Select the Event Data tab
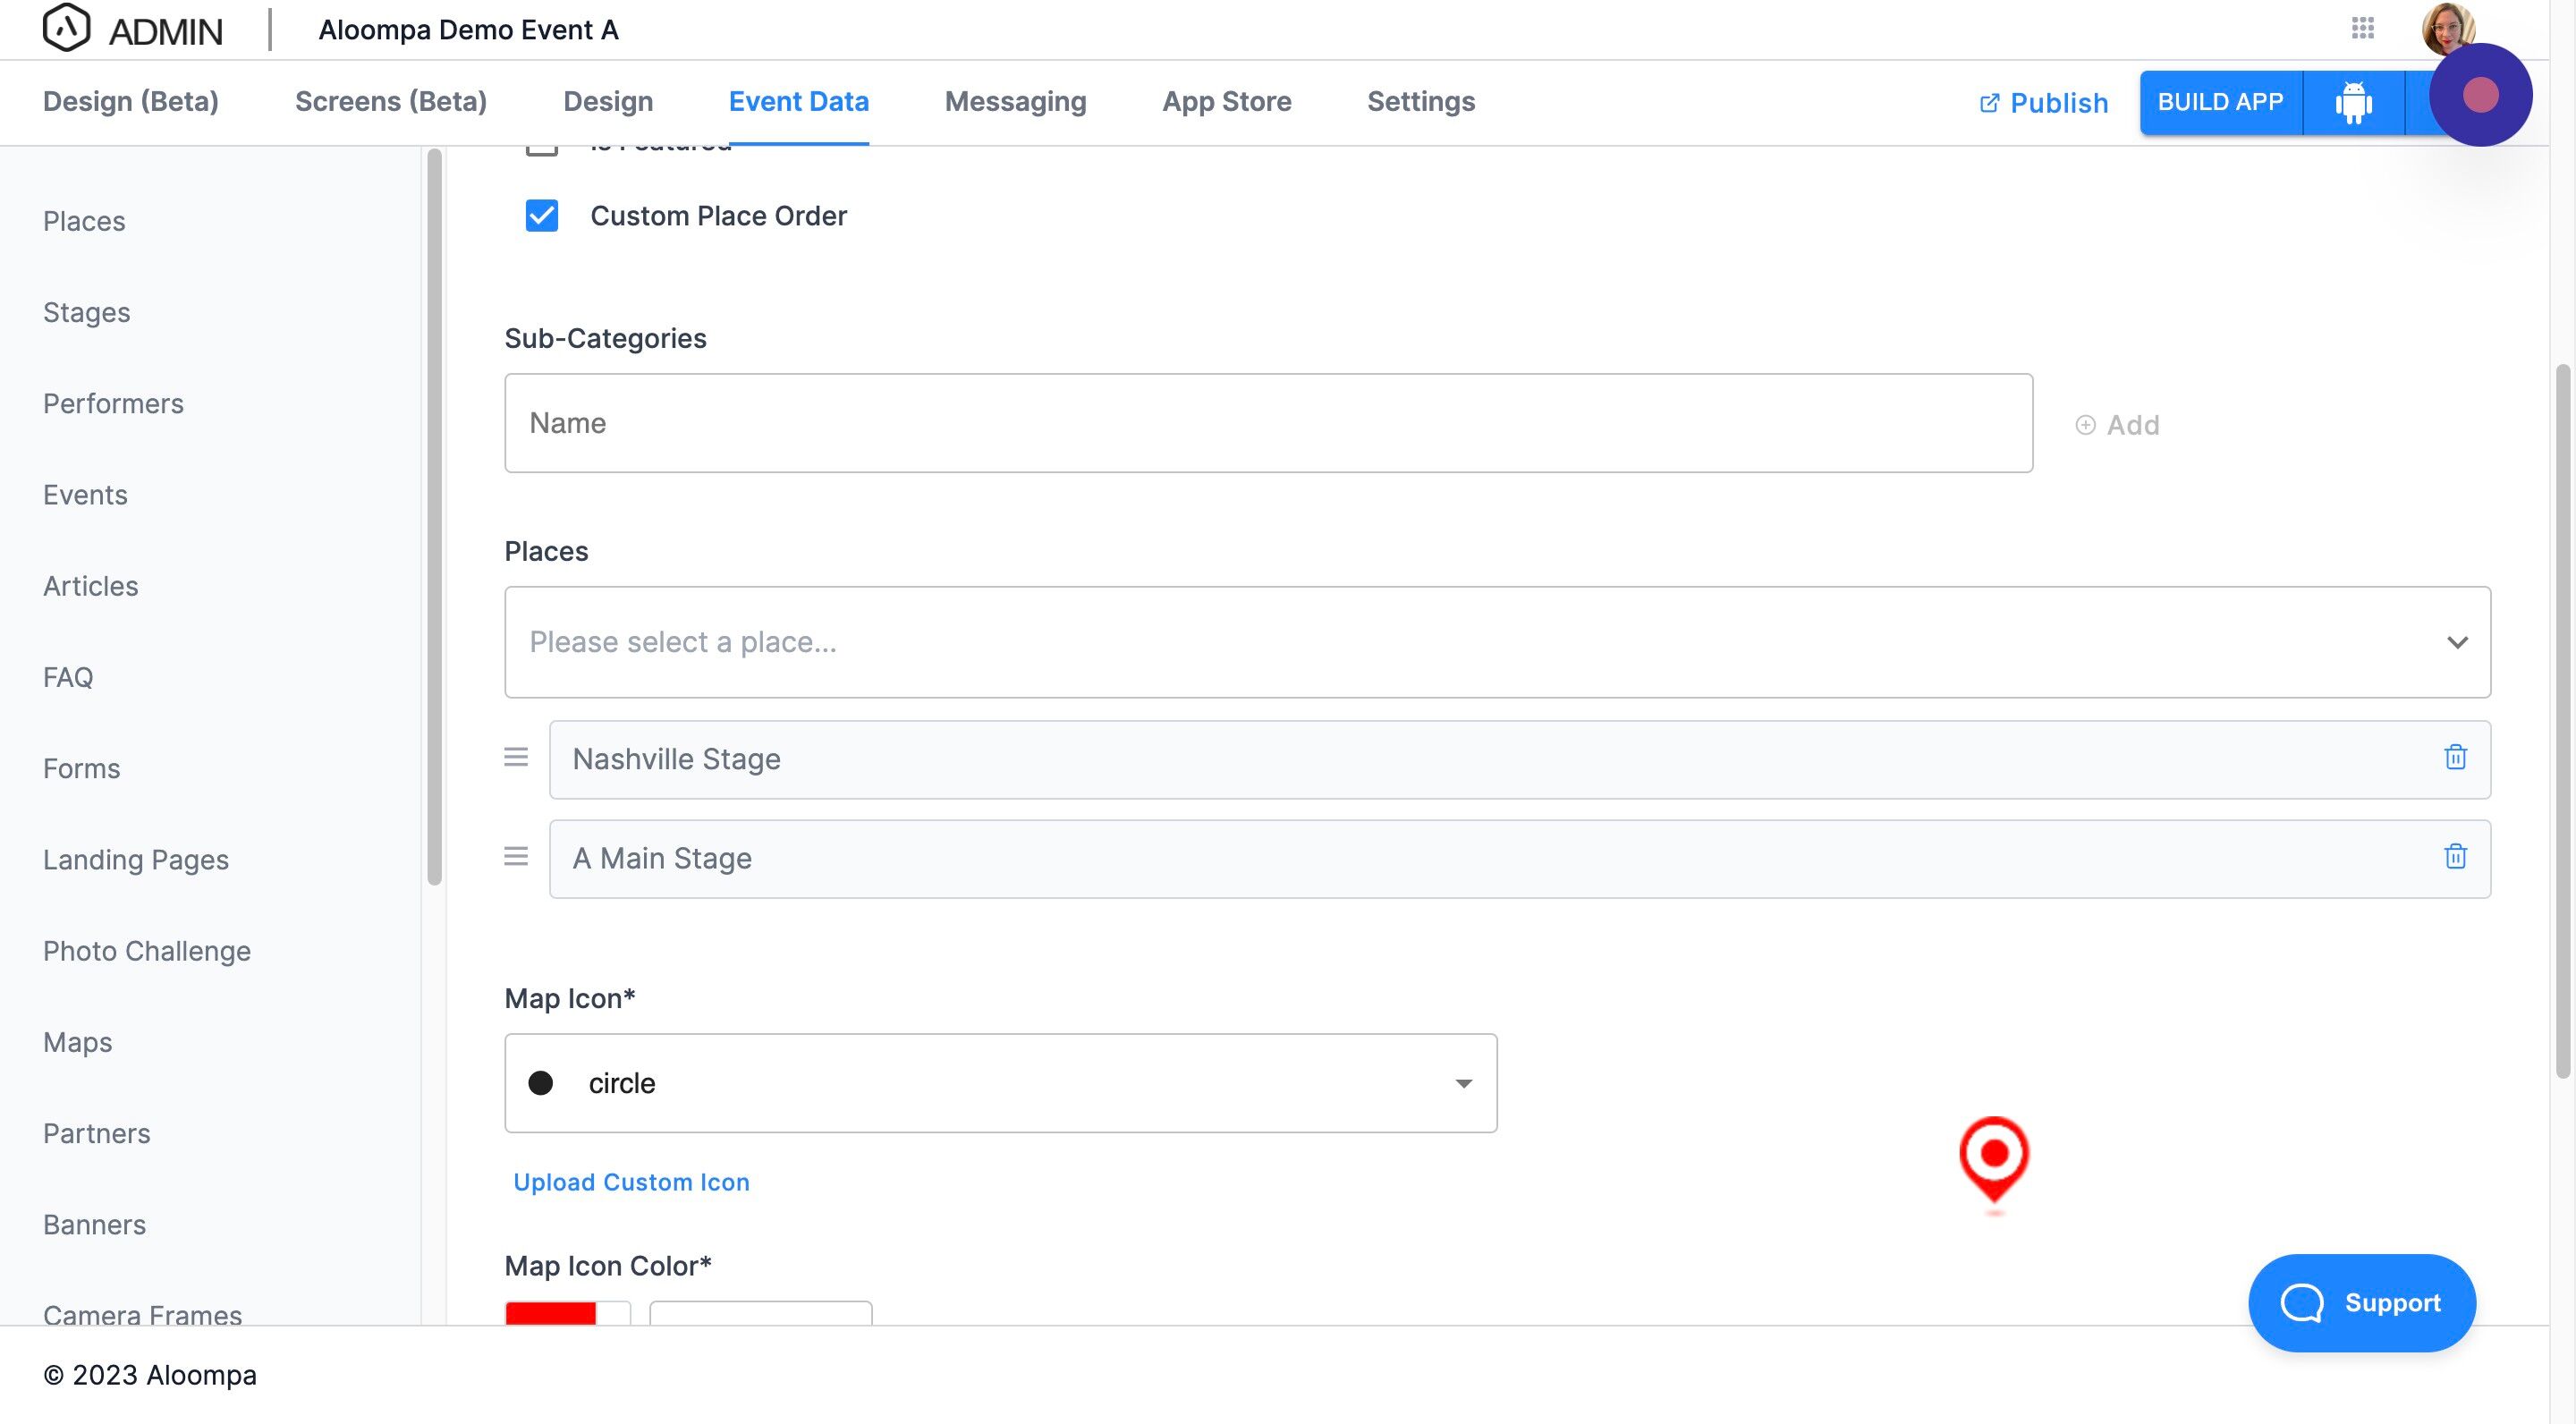This screenshot has height=1424, width=2576. pos(798,102)
